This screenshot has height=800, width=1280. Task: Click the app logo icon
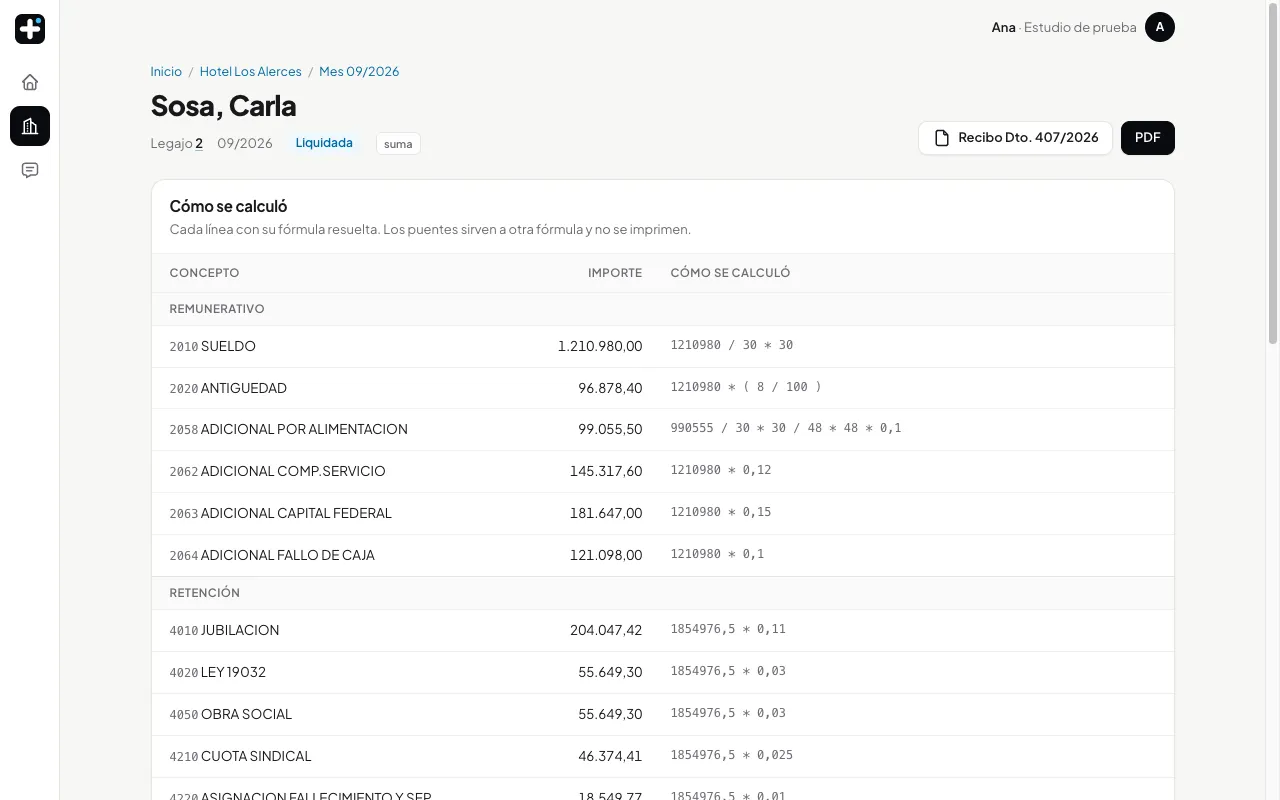[x=30, y=29]
